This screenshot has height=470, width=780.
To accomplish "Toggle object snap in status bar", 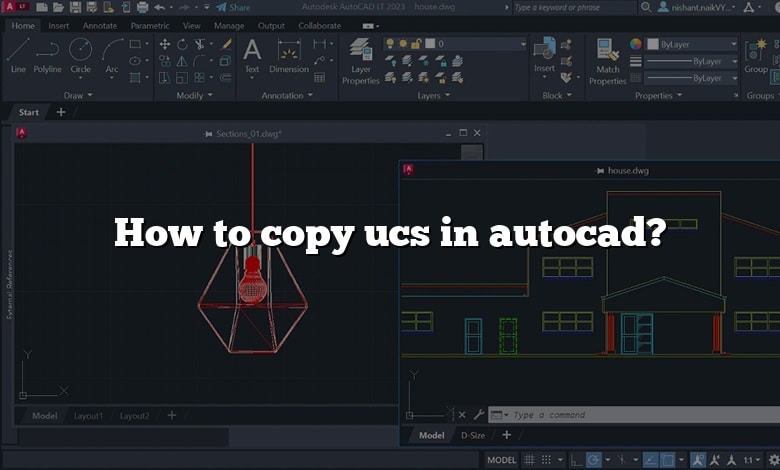I will tap(667, 460).
